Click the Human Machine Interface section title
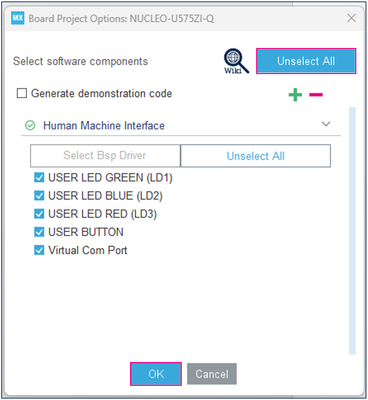 pos(104,126)
